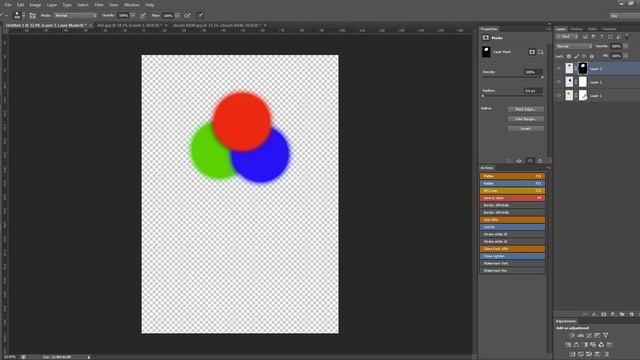Add layer mask from Layers footer
The width and height of the screenshot is (640, 360).
604,314
